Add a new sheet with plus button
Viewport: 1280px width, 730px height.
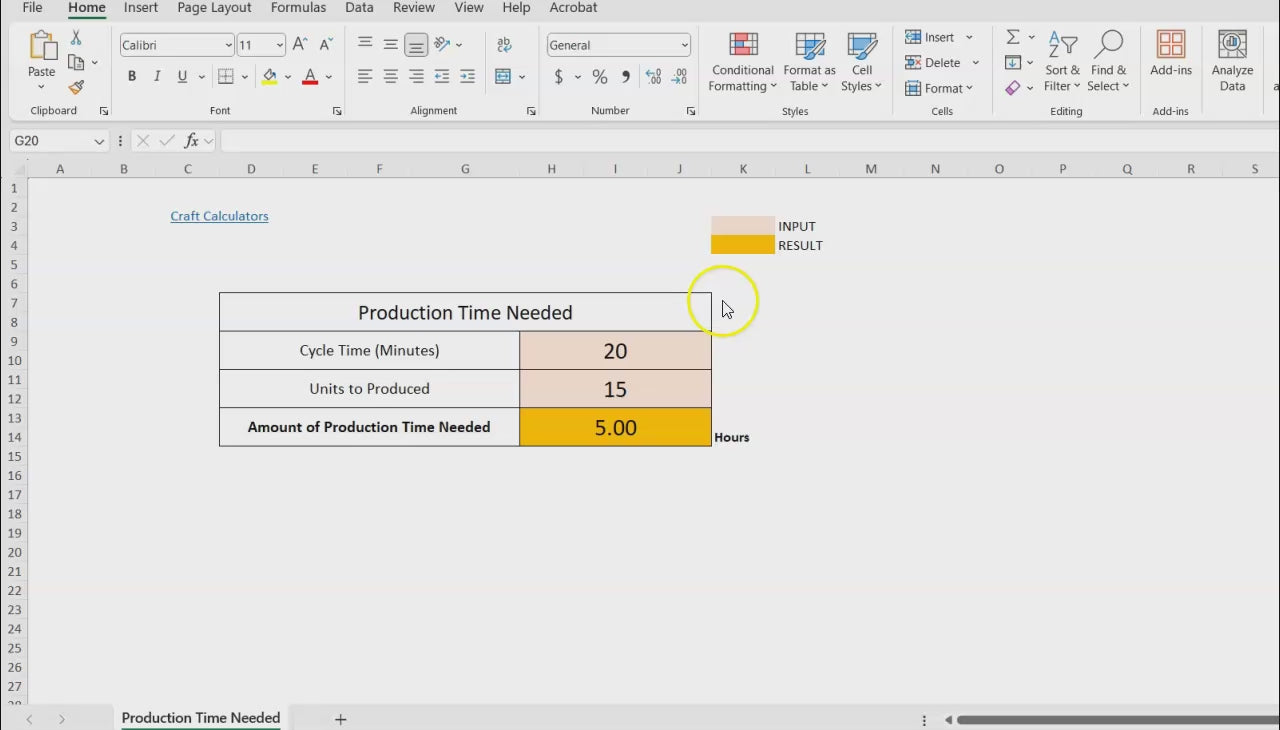click(340, 719)
